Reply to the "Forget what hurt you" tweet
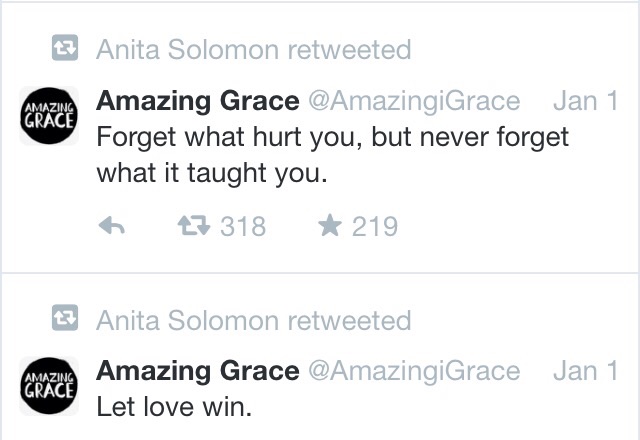This screenshot has width=640, height=440. point(111,226)
